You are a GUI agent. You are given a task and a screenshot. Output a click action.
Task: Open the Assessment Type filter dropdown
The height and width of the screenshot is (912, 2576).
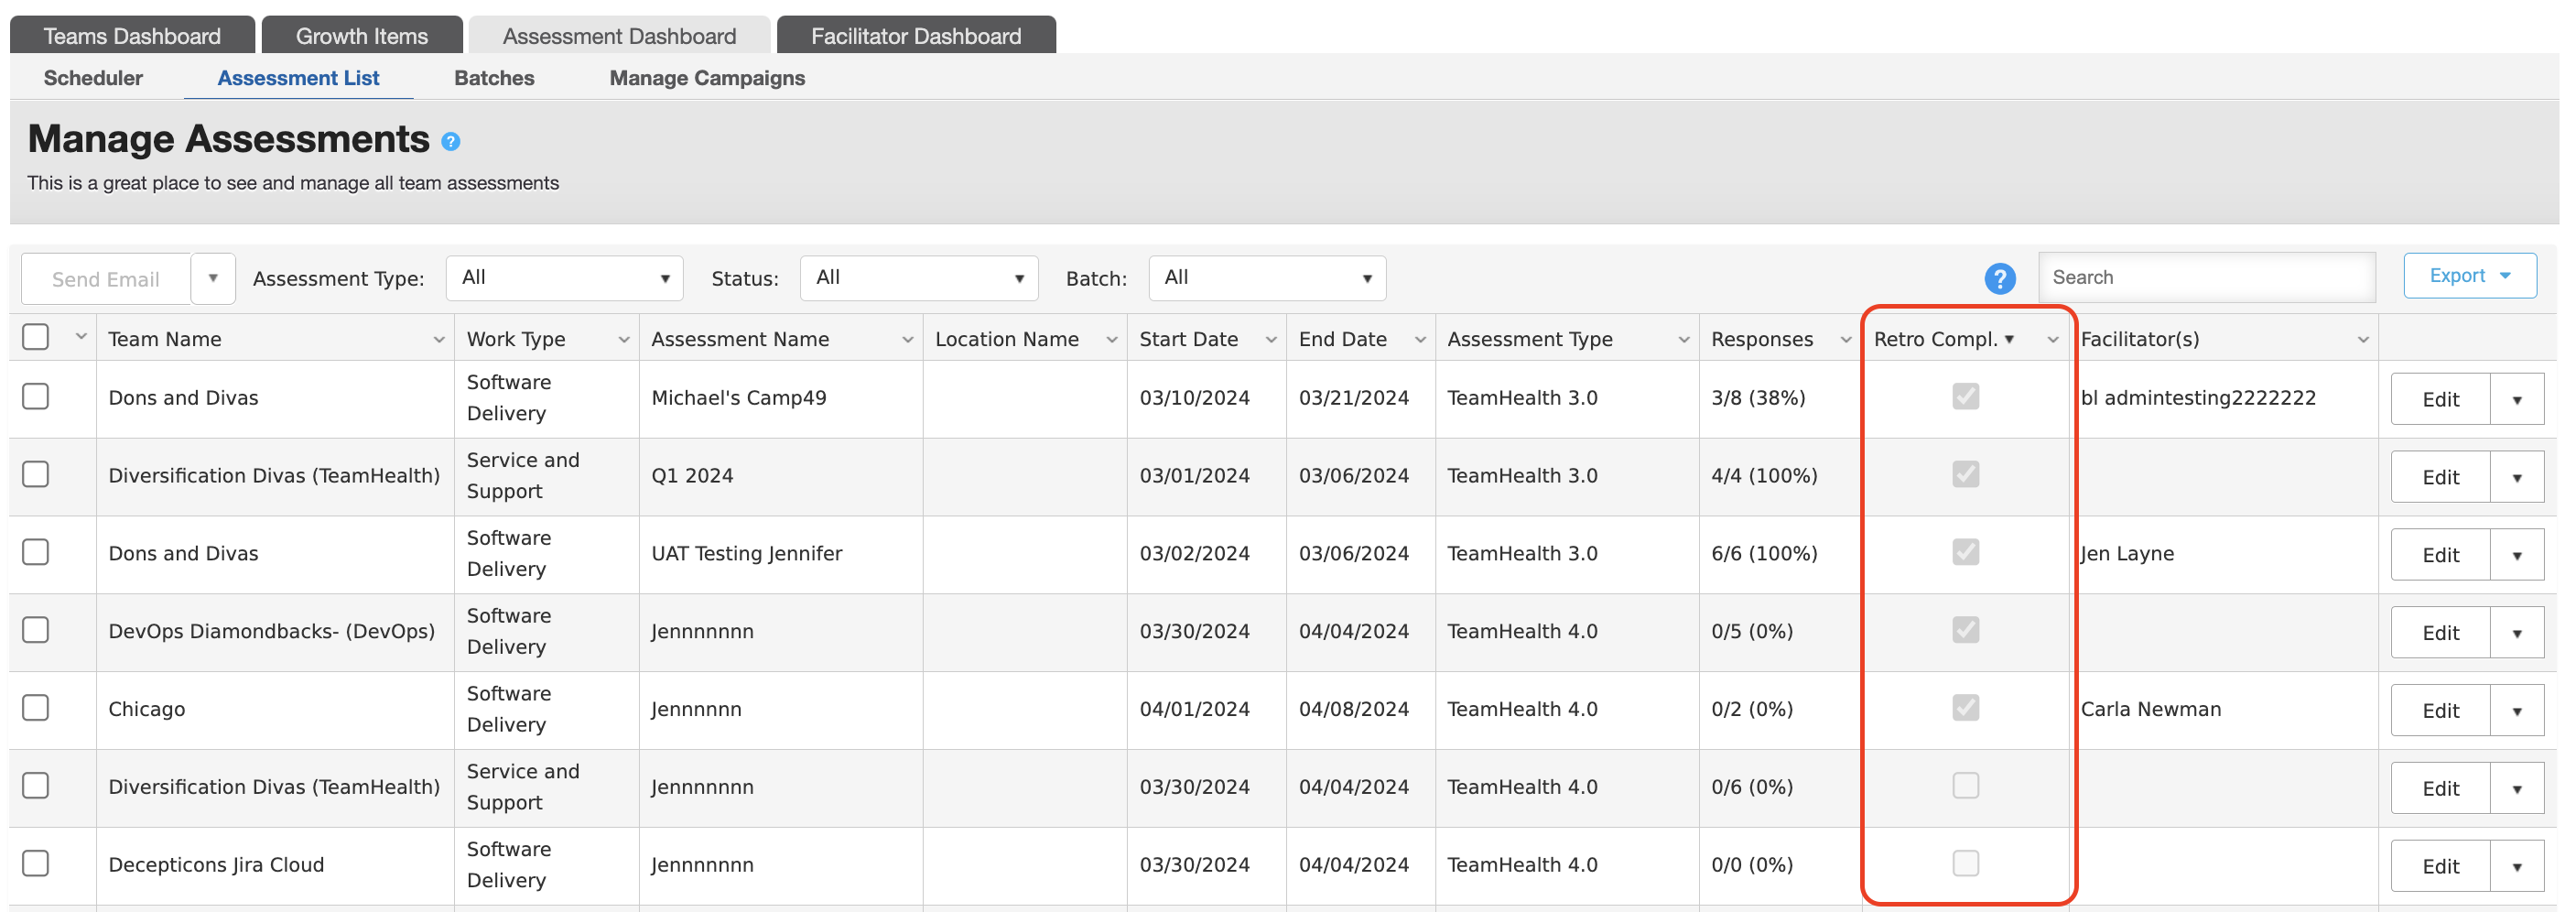(565, 278)
